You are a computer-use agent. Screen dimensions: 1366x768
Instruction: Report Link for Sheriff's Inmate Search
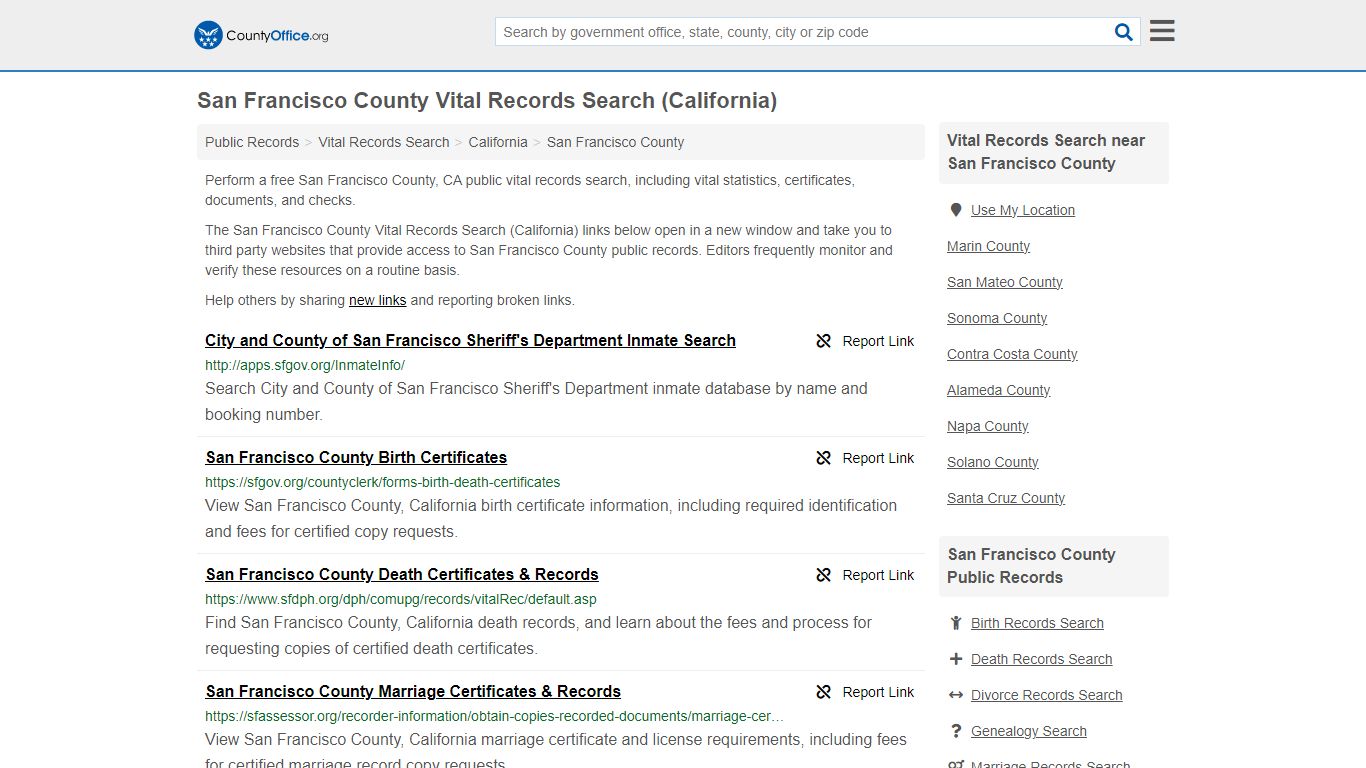click(878, 341)
